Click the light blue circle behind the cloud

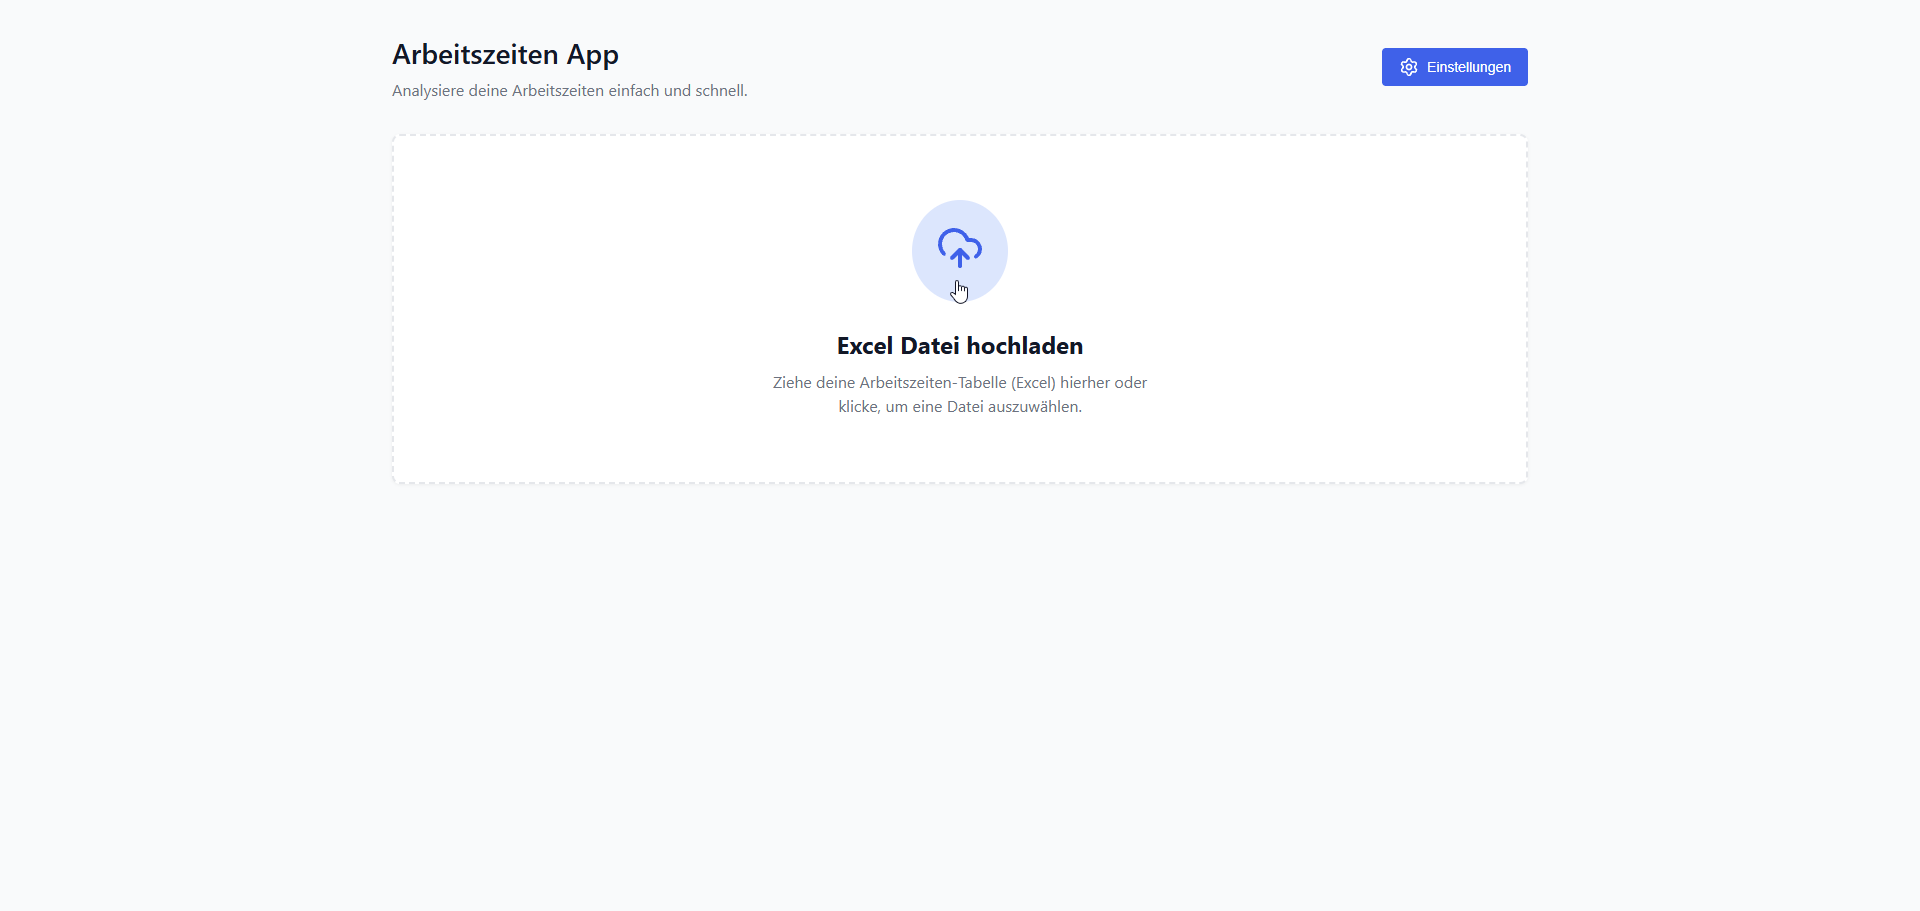click(x=960, y=250)
